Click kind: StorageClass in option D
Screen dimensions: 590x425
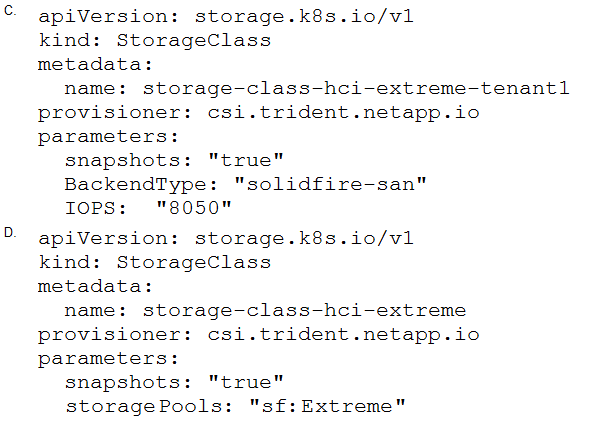click(155, 262)
